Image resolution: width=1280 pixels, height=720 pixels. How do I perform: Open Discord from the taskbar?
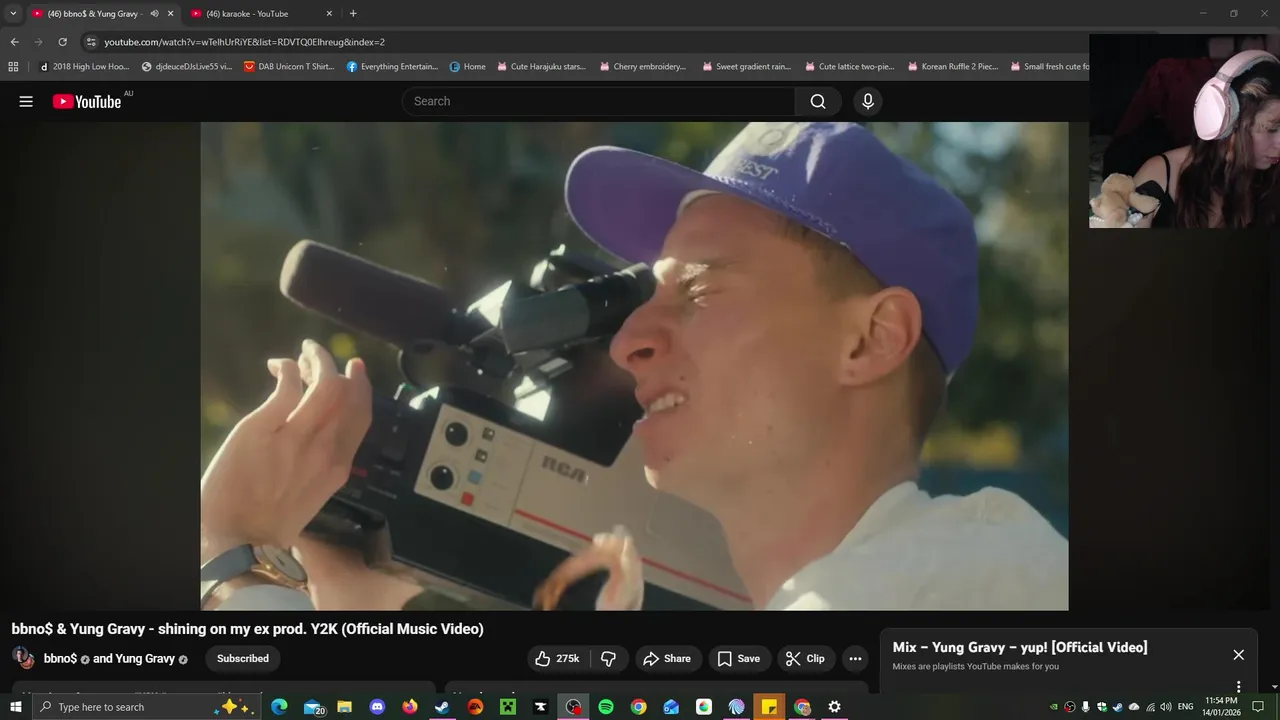point(377,707)
